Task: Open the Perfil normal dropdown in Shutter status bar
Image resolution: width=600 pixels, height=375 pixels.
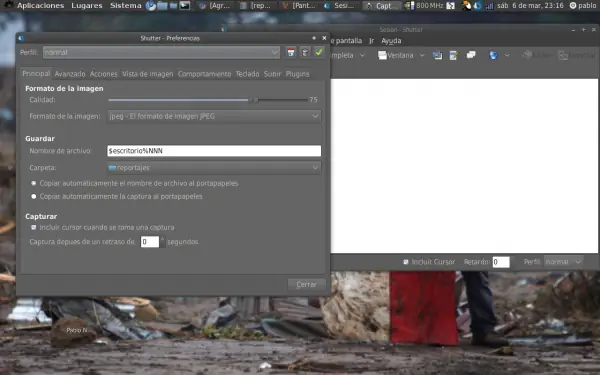Action: pyautogui.click(x=564, y=262)
